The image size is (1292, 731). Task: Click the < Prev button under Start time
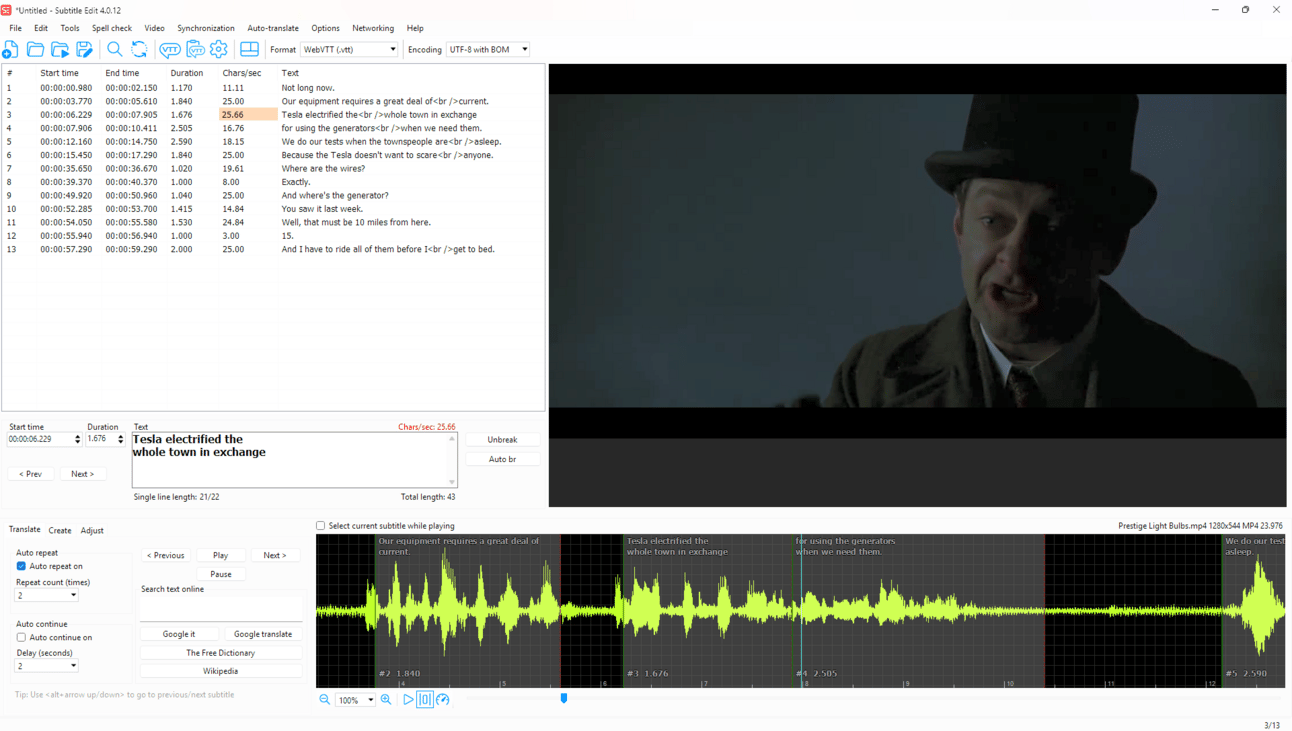point(31,474)
